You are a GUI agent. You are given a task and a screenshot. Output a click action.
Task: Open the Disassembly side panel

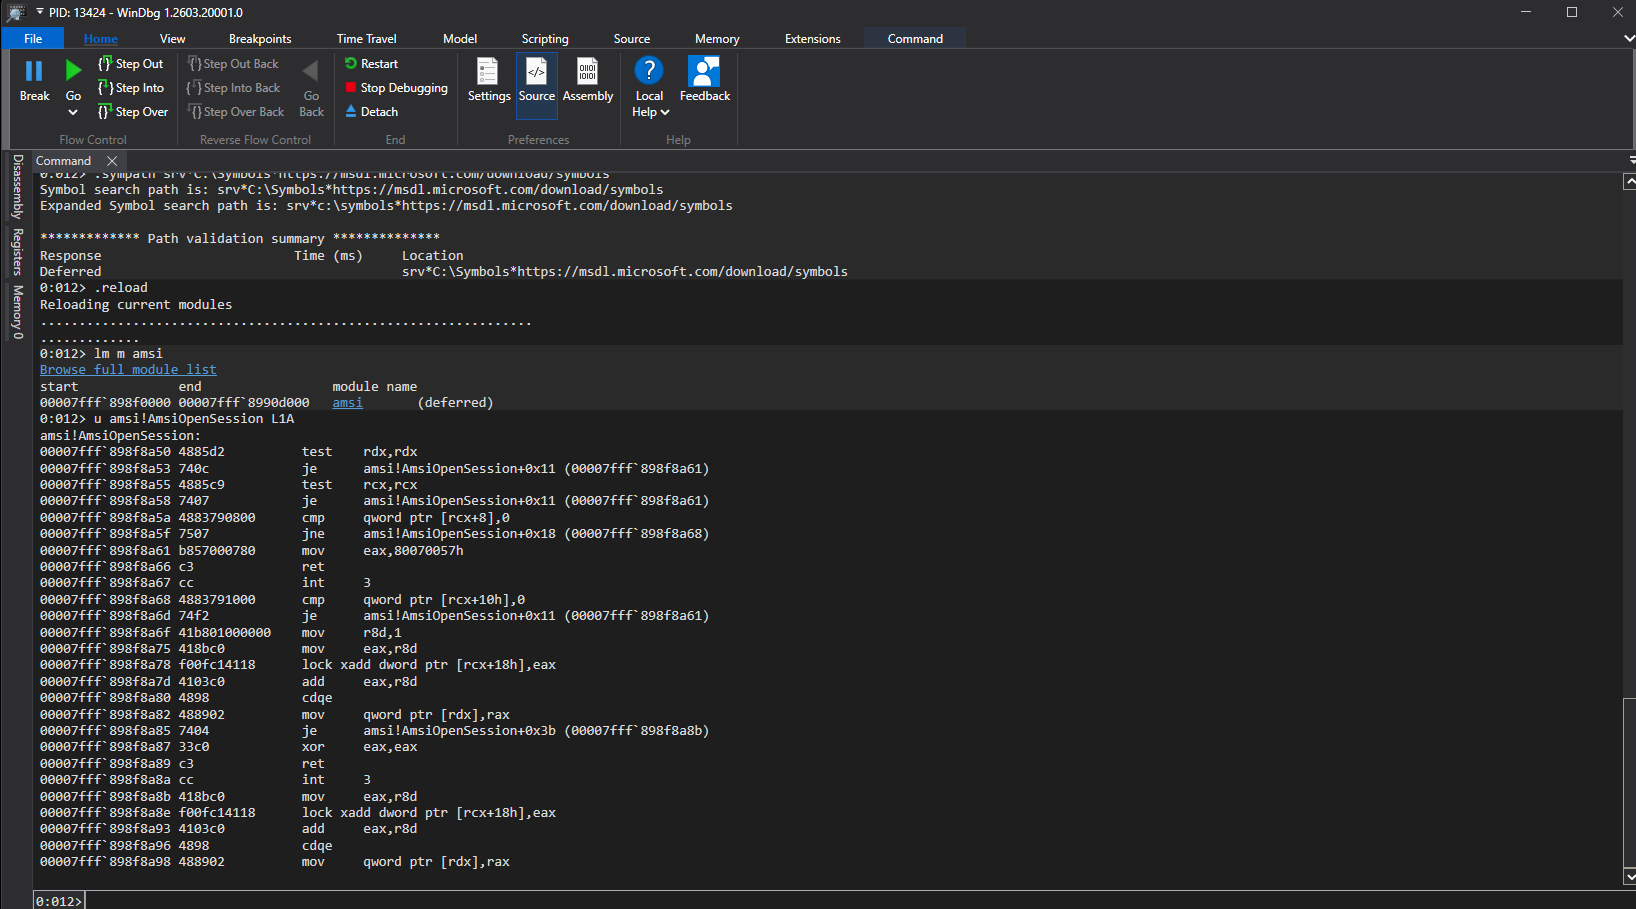(x=18, y=187)
